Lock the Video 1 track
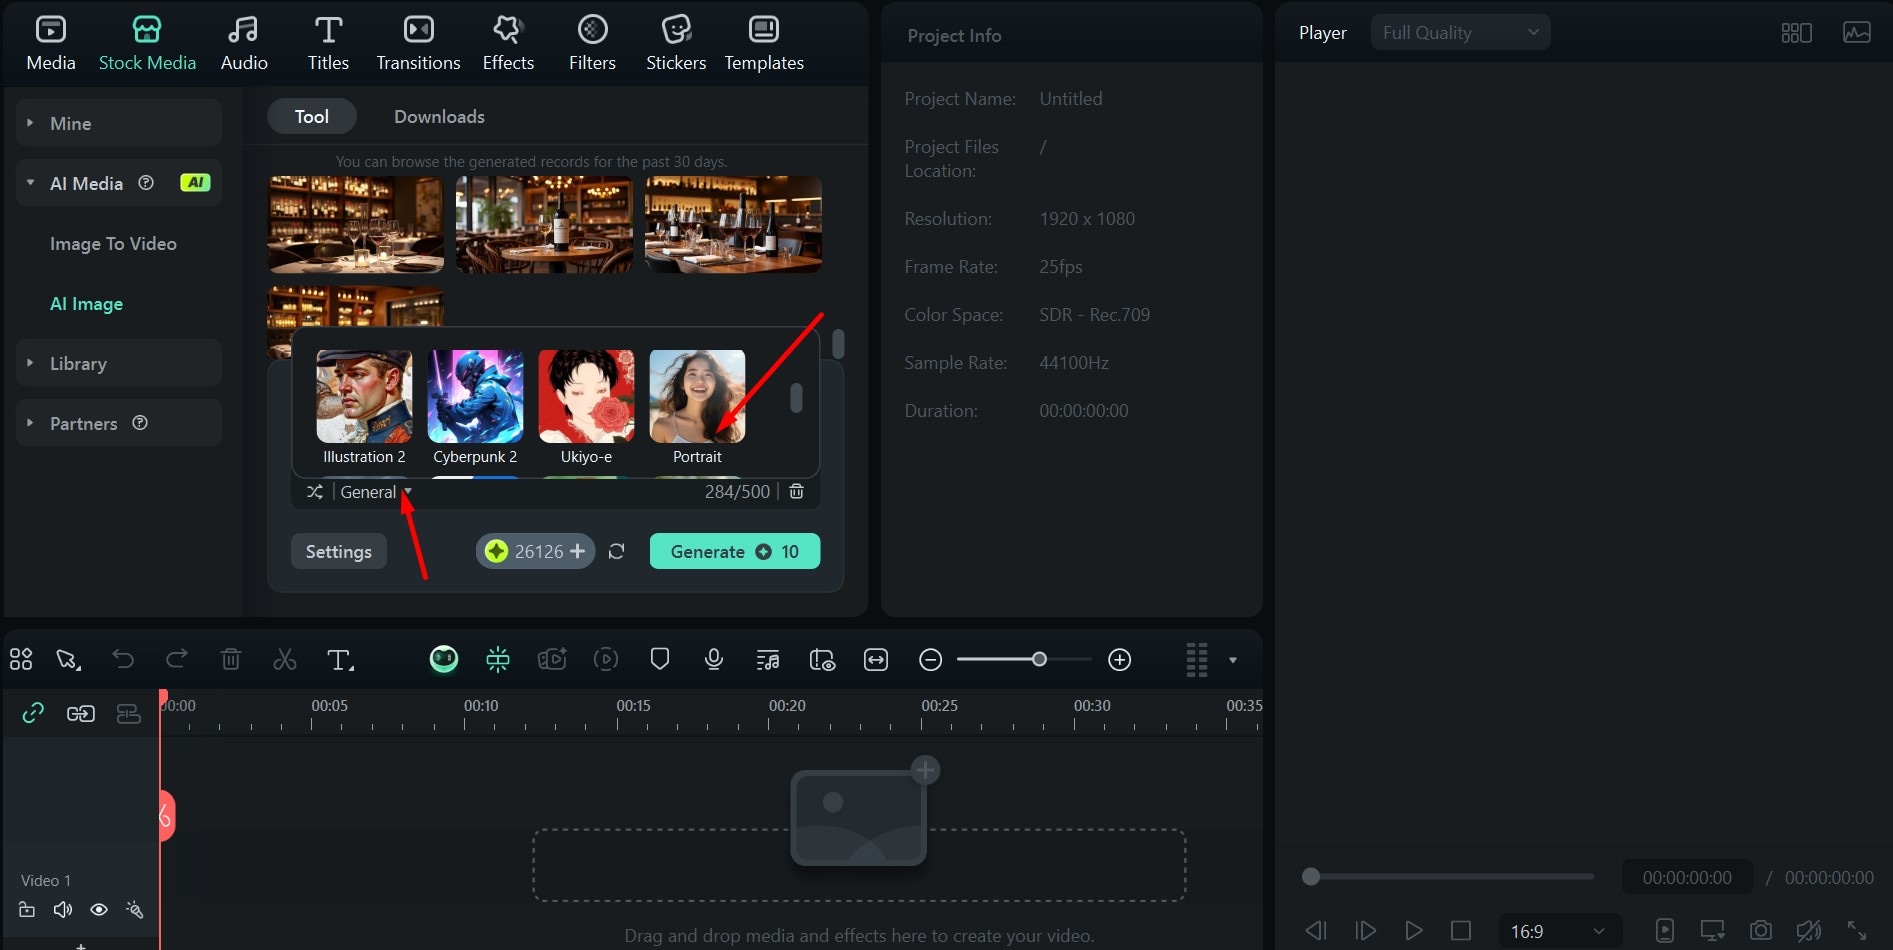Image resolution: width=1893 pixels, height=950 pixels. click(x=27, y=910)
